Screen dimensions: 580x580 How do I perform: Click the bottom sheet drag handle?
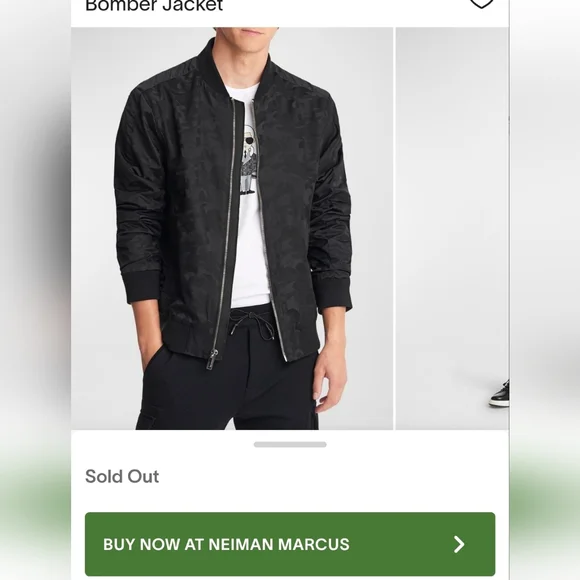(x=290, y=444)
